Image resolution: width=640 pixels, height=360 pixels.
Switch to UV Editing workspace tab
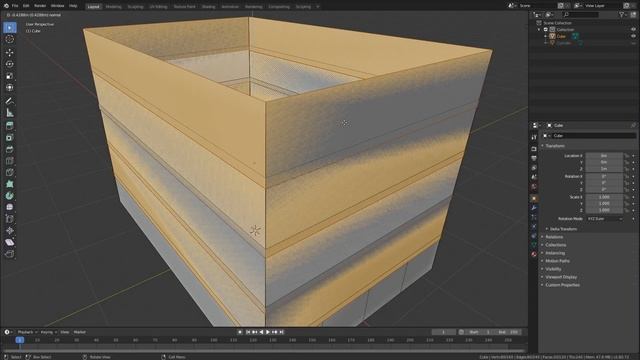coord(158,7)
